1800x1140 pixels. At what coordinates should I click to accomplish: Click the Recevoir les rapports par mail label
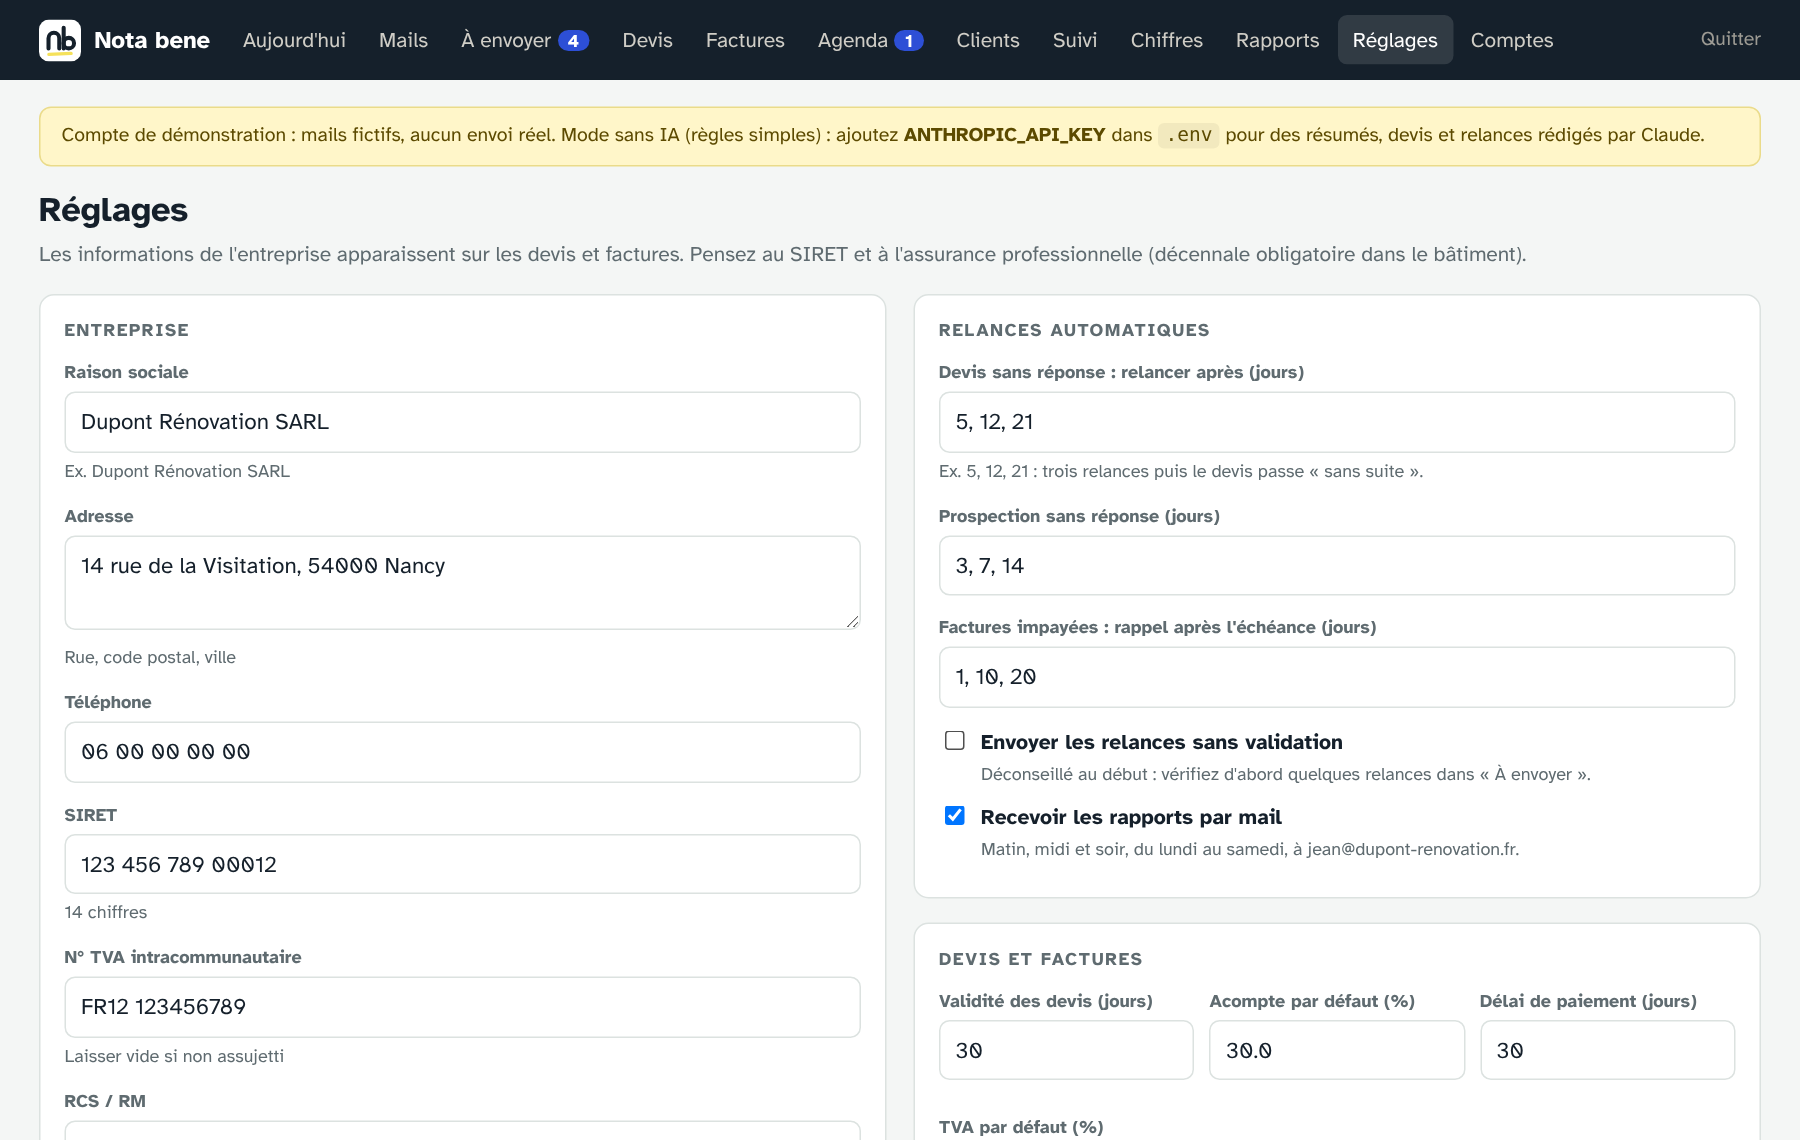[1131, 817]
